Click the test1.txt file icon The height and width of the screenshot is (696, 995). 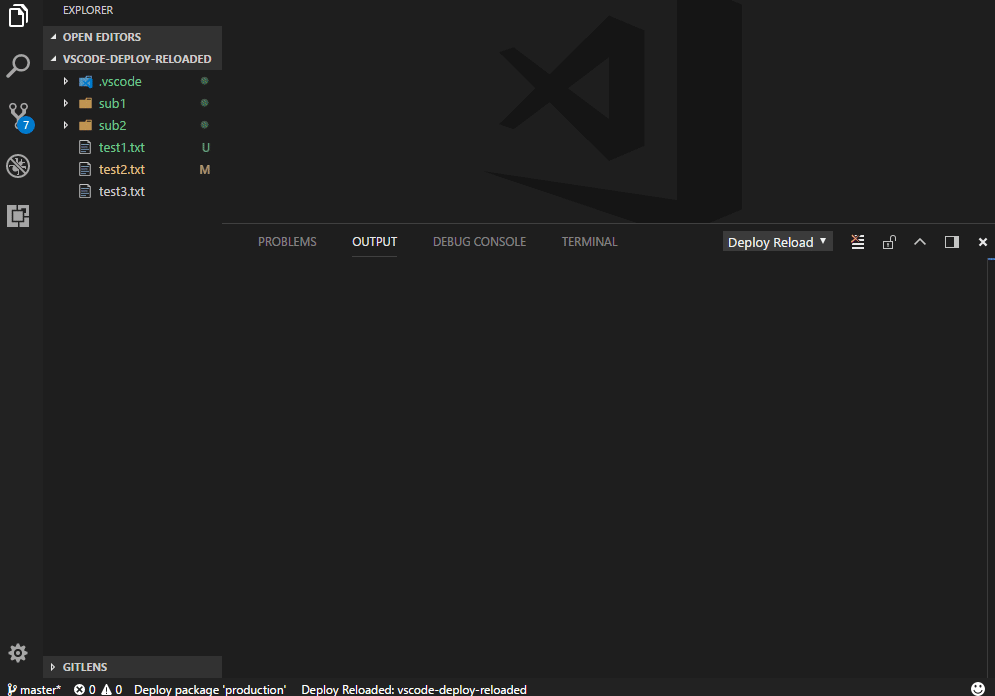(x=85, y=147)
